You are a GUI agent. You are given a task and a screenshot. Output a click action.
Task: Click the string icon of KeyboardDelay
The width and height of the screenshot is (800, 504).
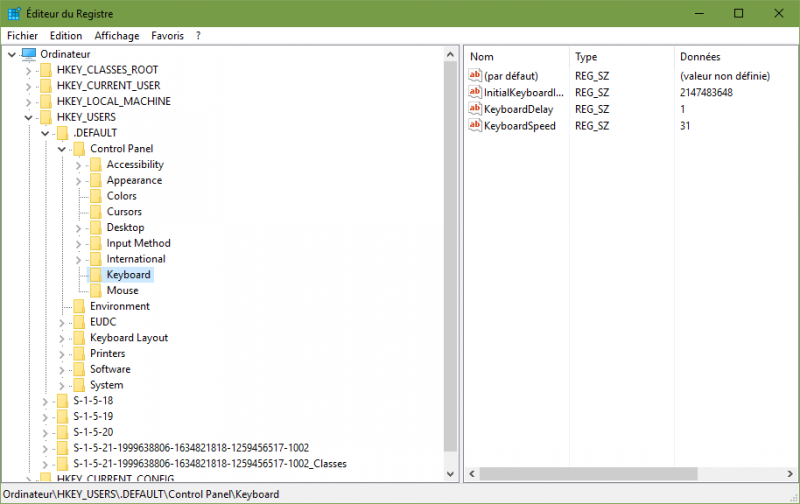[475, 109]
